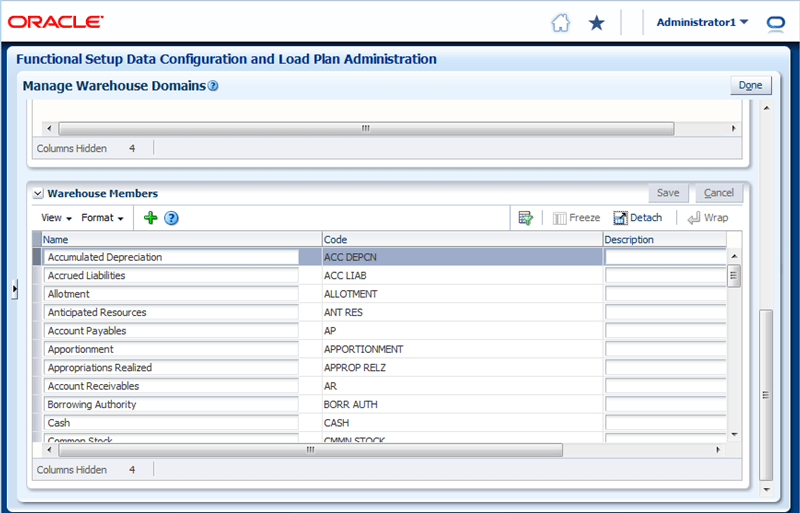Image resolution: width=800 pixels, height=513 pixels.
Task: Click the members table vertical scrollbar thumb
Action: 734,276
